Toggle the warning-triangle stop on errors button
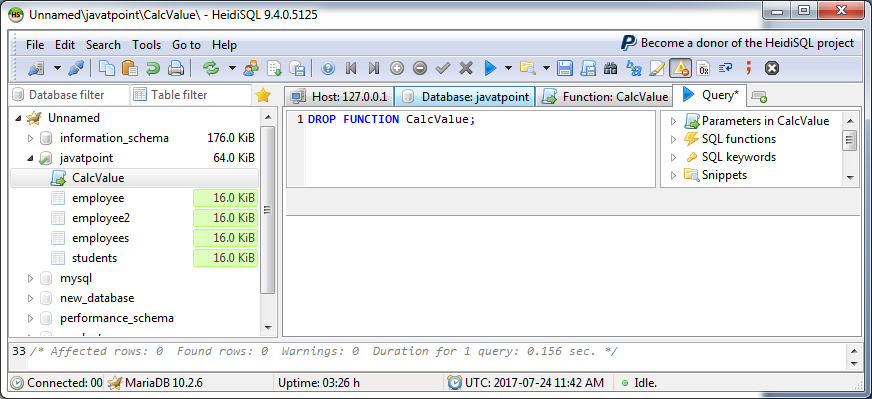The image size is (872, 399). (x=680, y=68)
